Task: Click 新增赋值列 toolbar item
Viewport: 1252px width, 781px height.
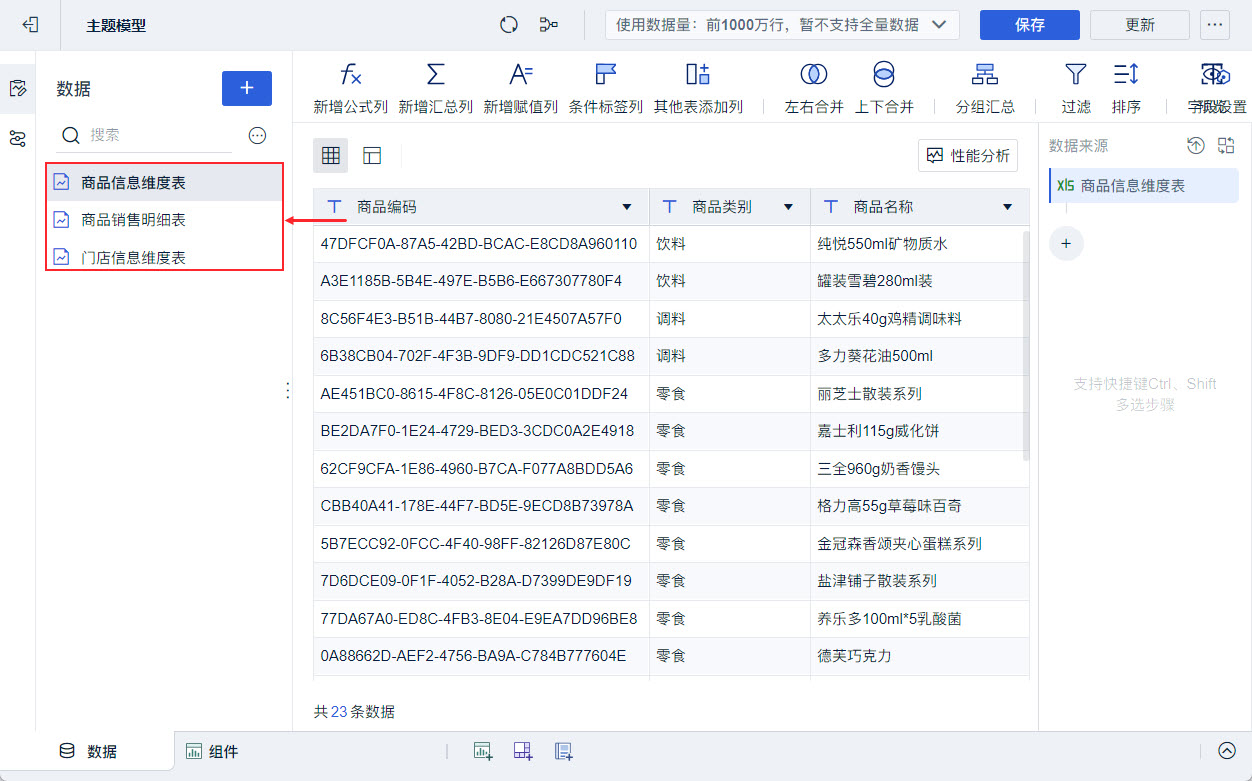Action: click(x=521, y=89)
